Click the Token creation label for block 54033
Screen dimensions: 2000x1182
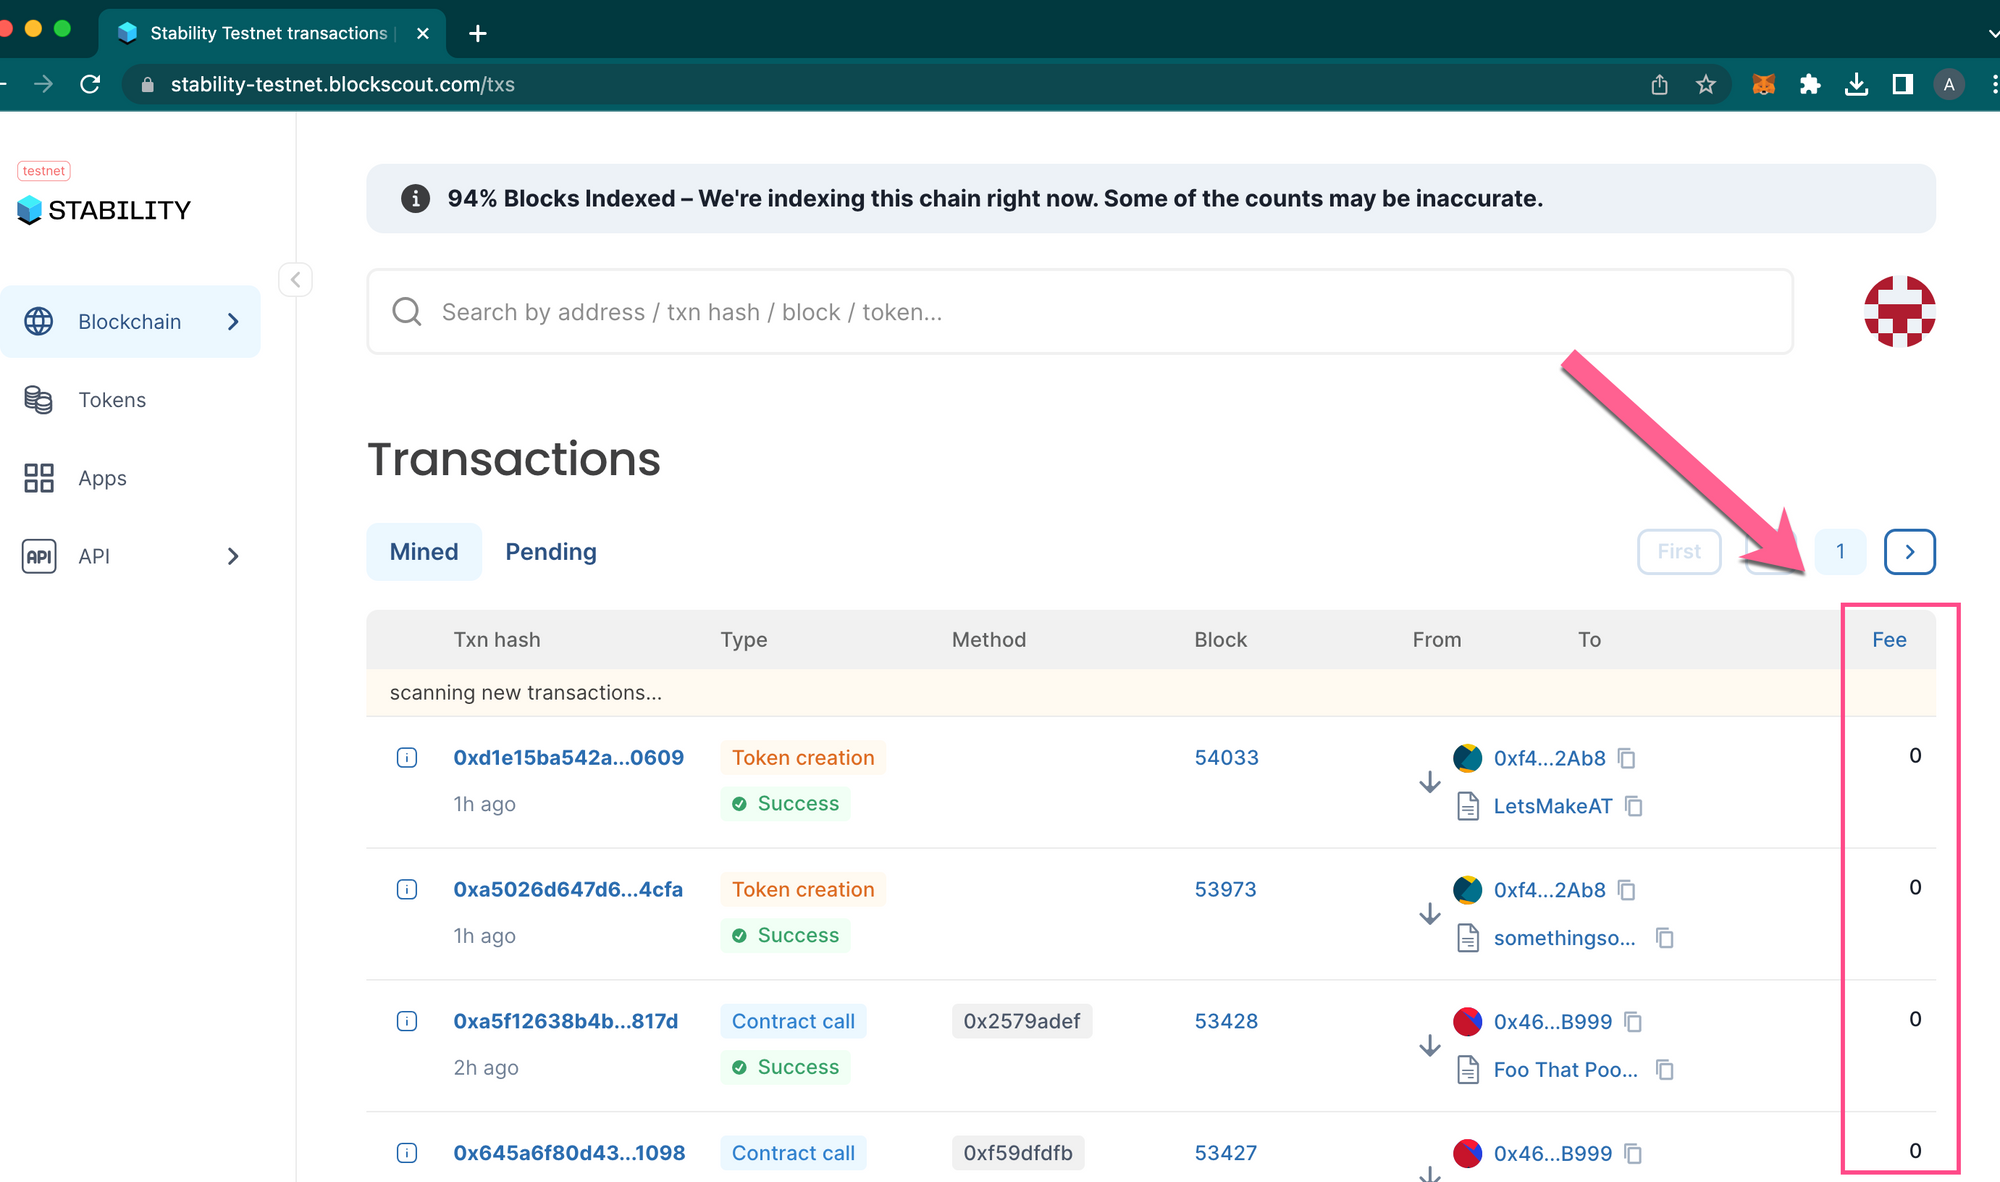tap(803, 758)
